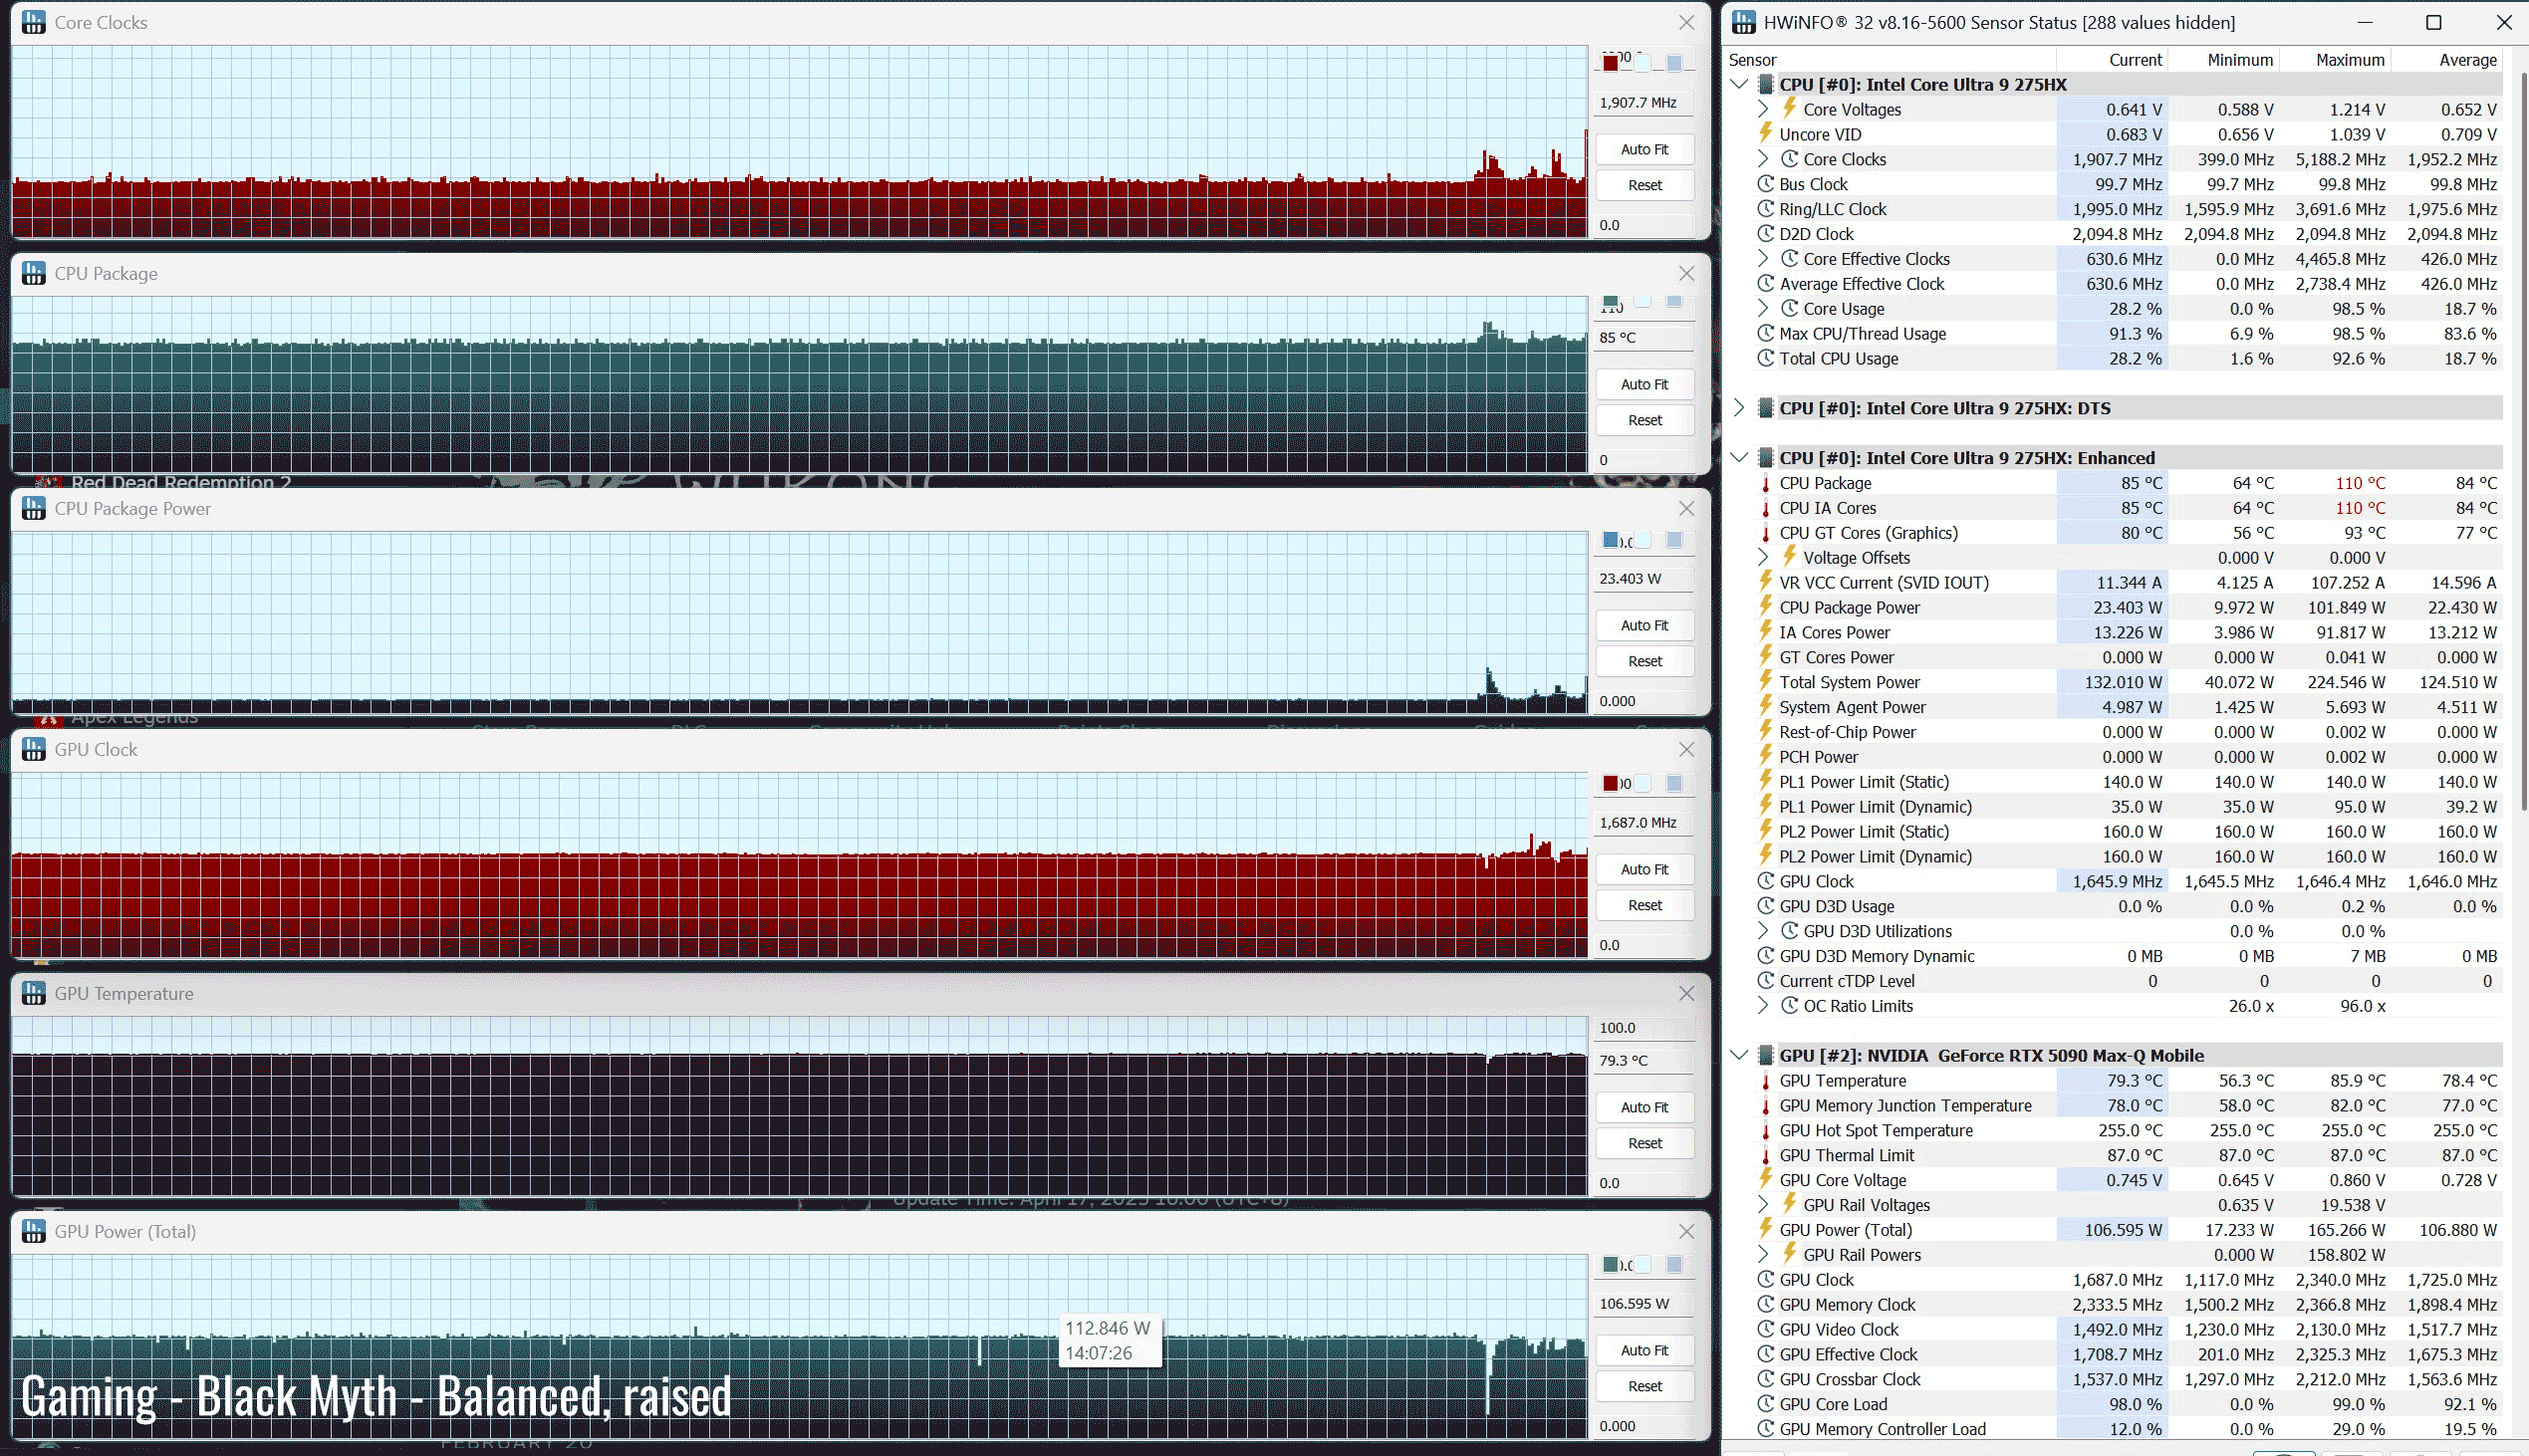Click the clock icon beside Average Effective Clock
This screenshot has height=1456, width=2529.
1766,284
